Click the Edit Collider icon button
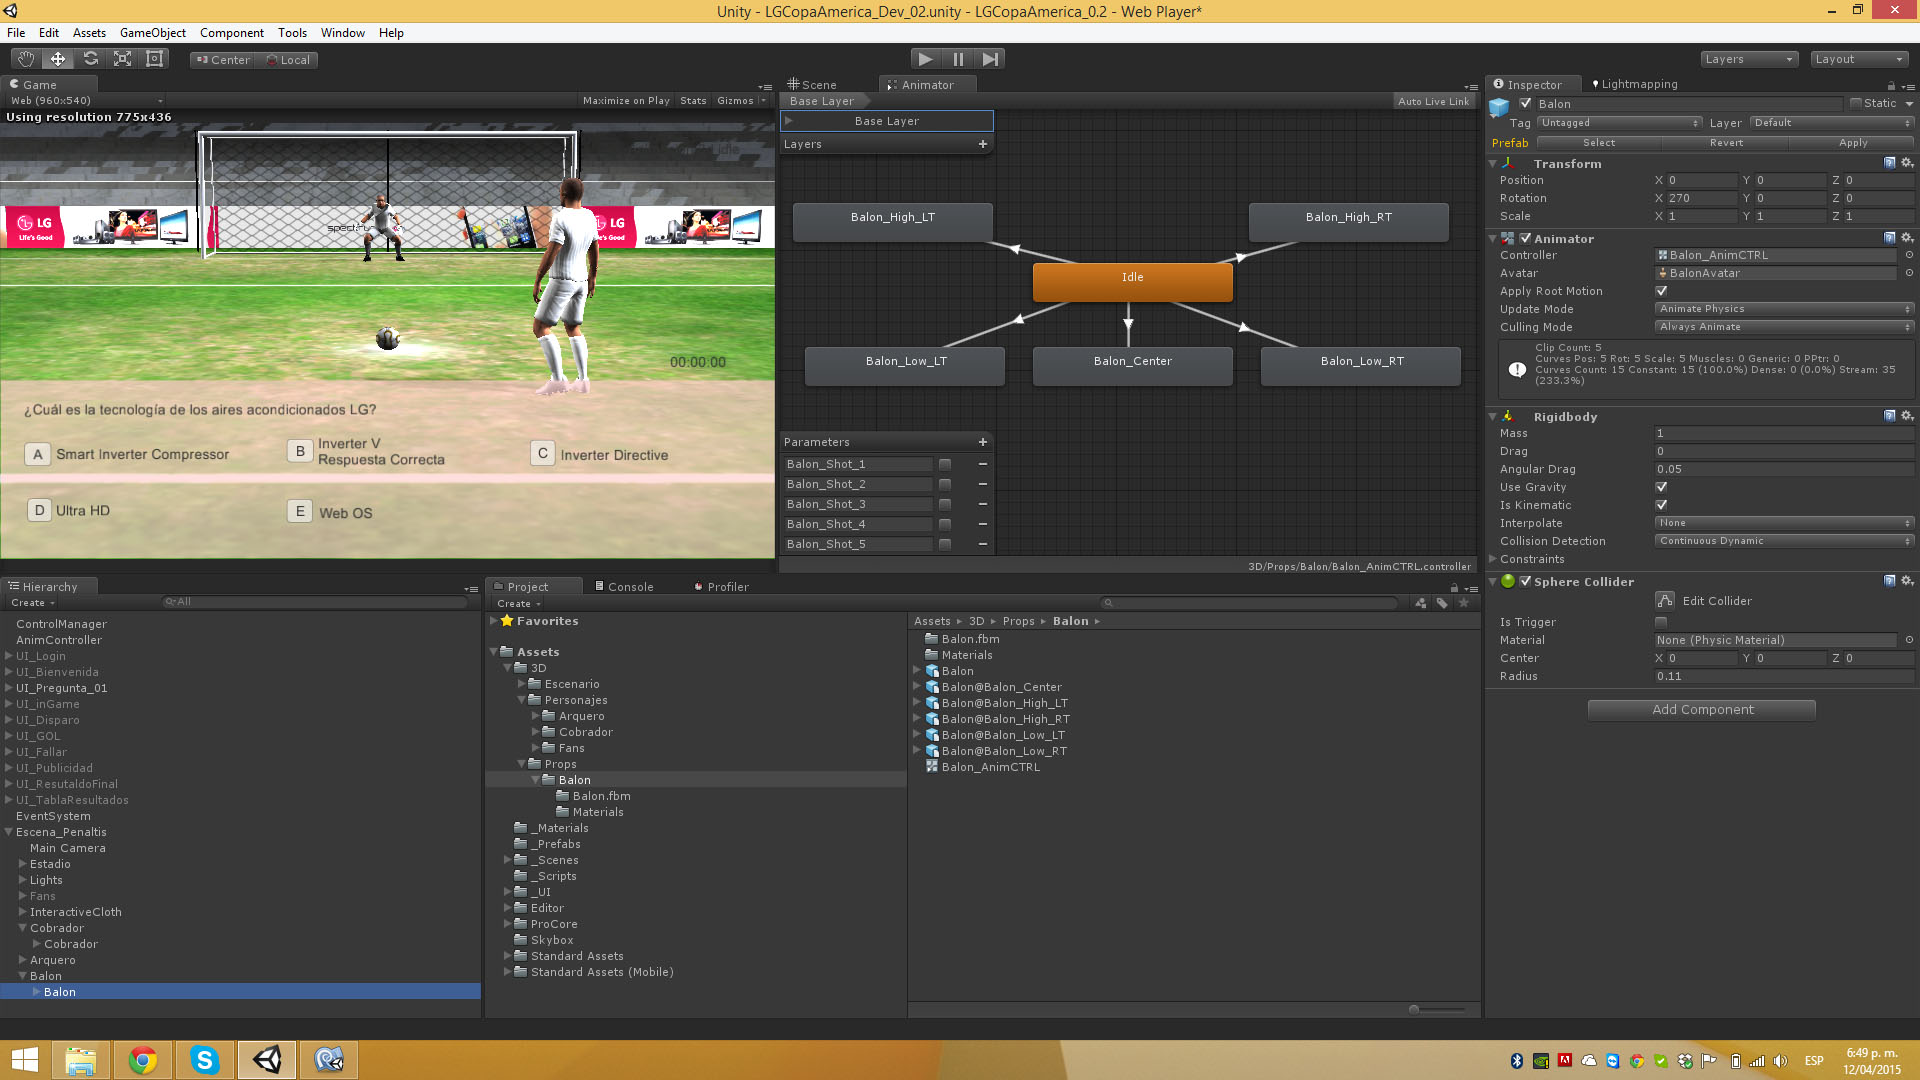1920x1080 pixels. coord(1665,600)
